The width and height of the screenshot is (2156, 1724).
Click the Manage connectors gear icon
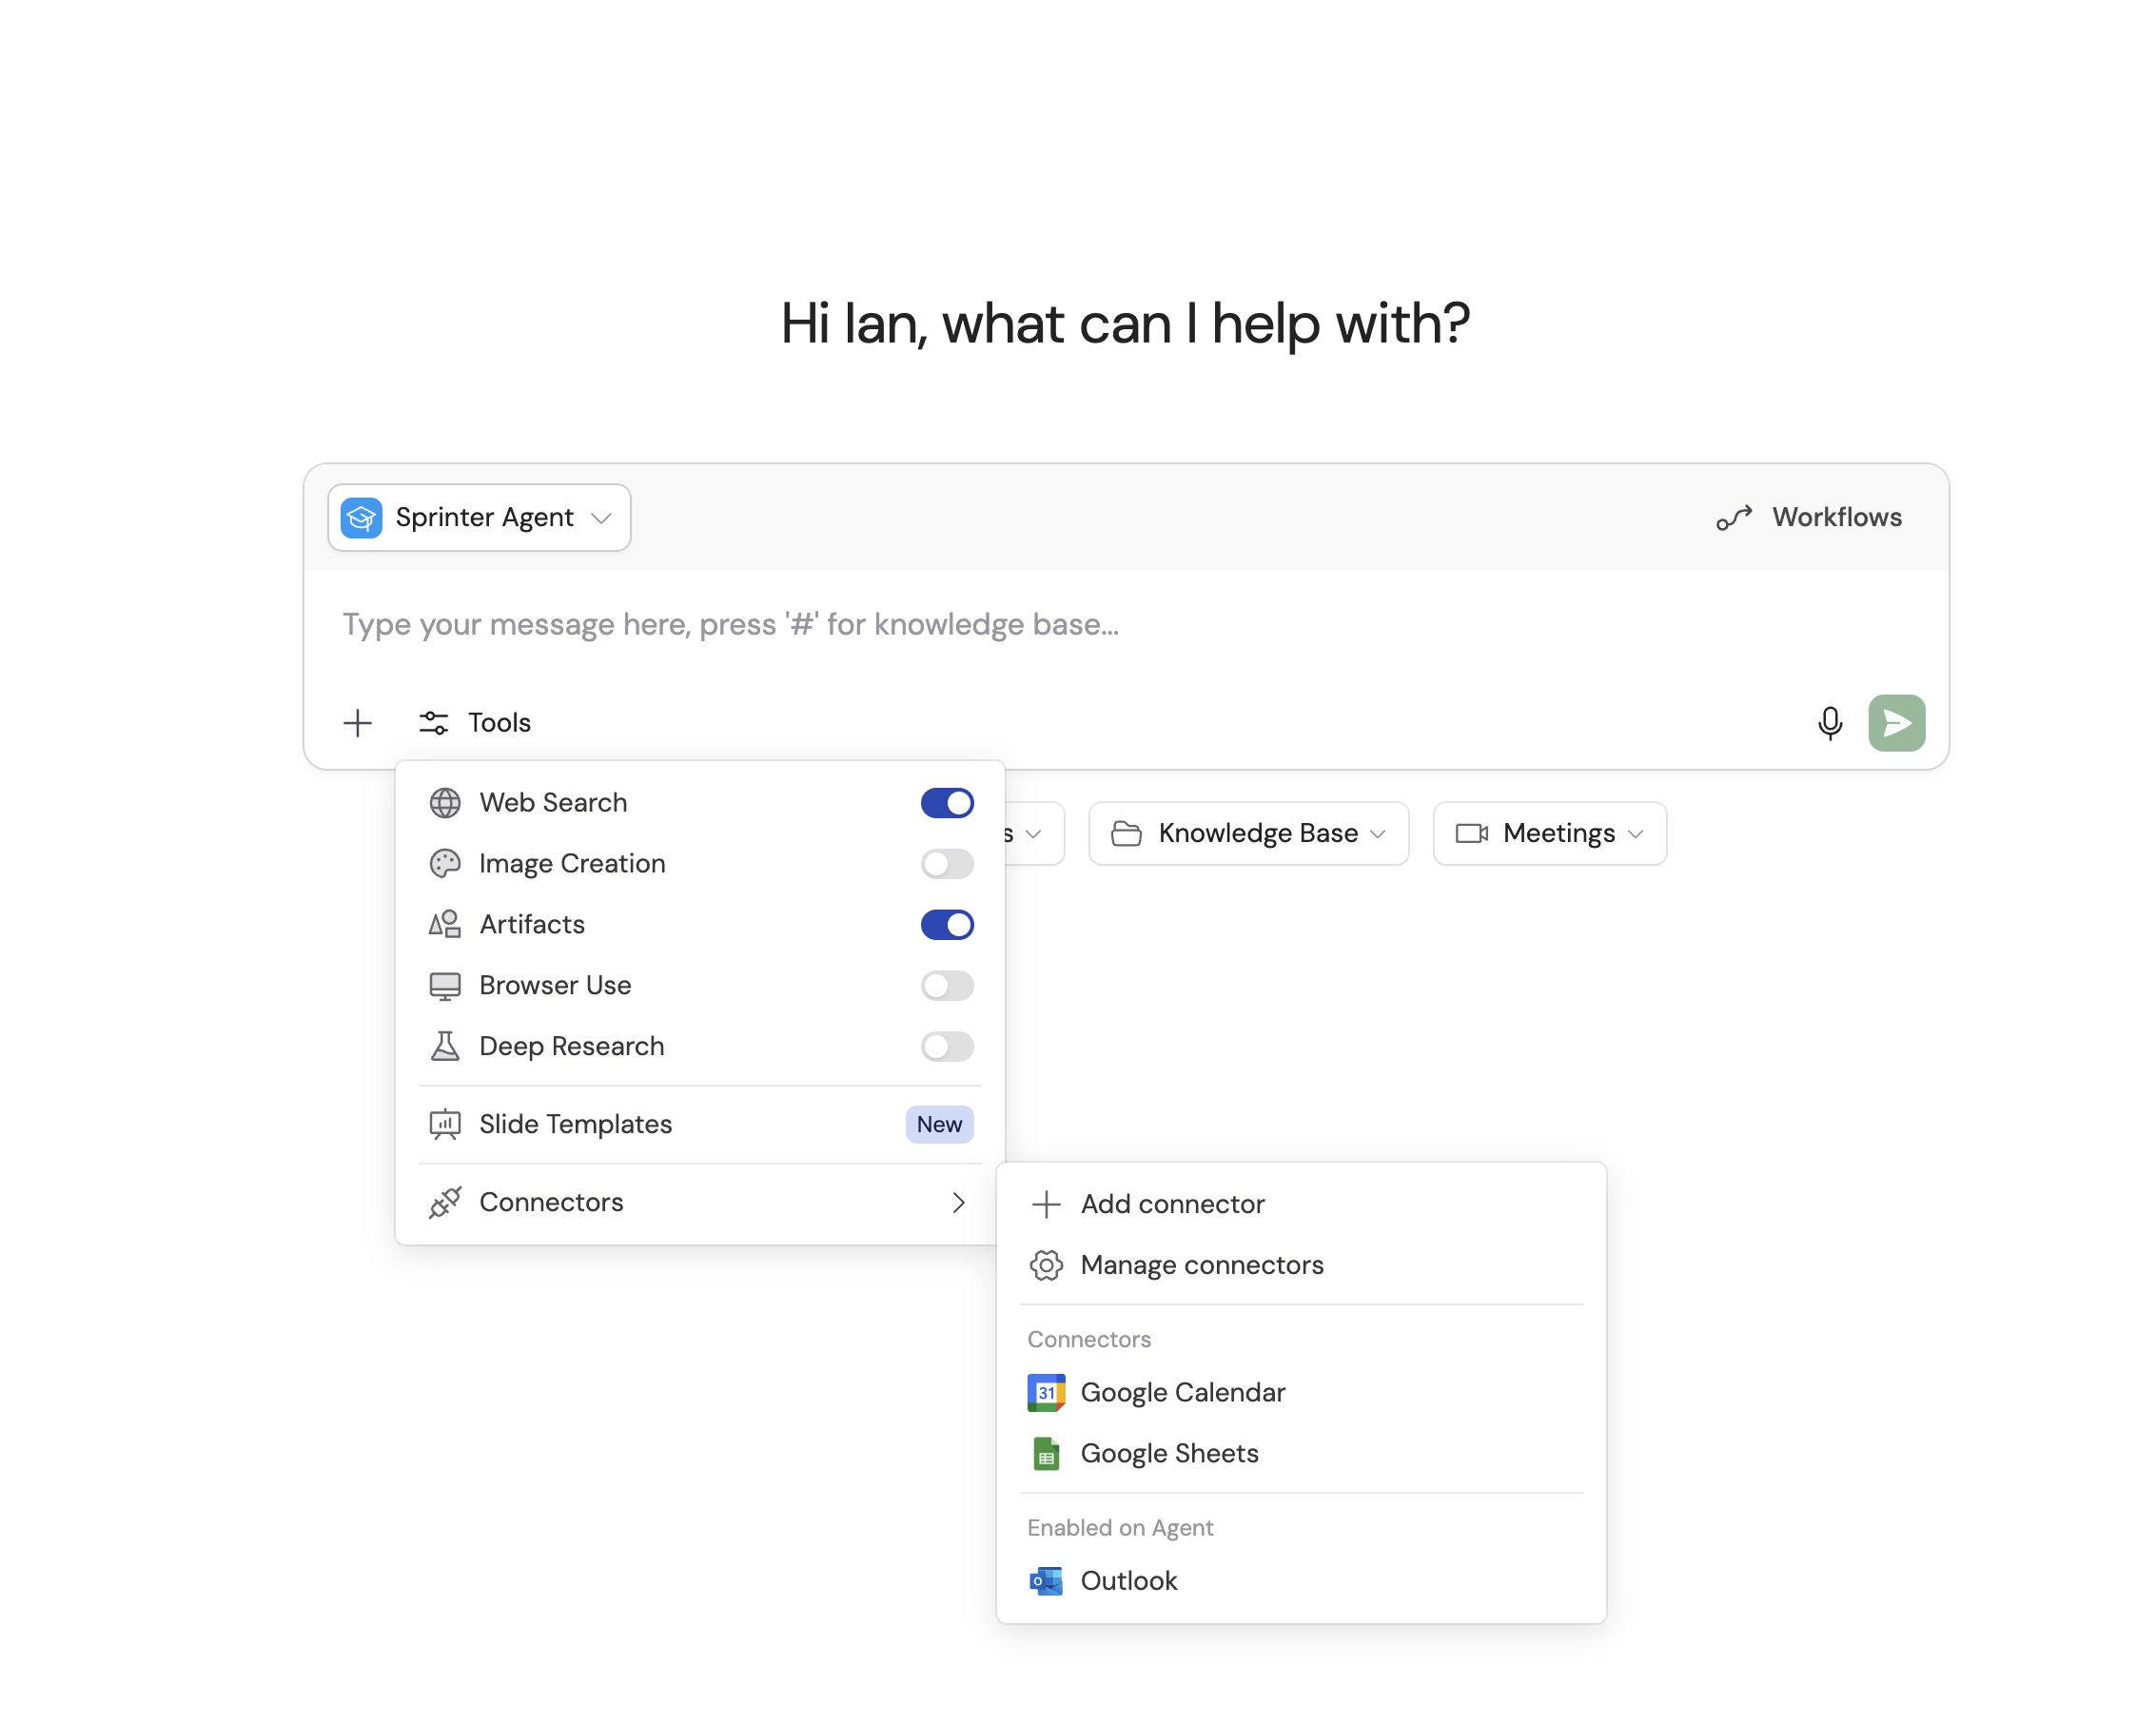tap(1046, 1265)
